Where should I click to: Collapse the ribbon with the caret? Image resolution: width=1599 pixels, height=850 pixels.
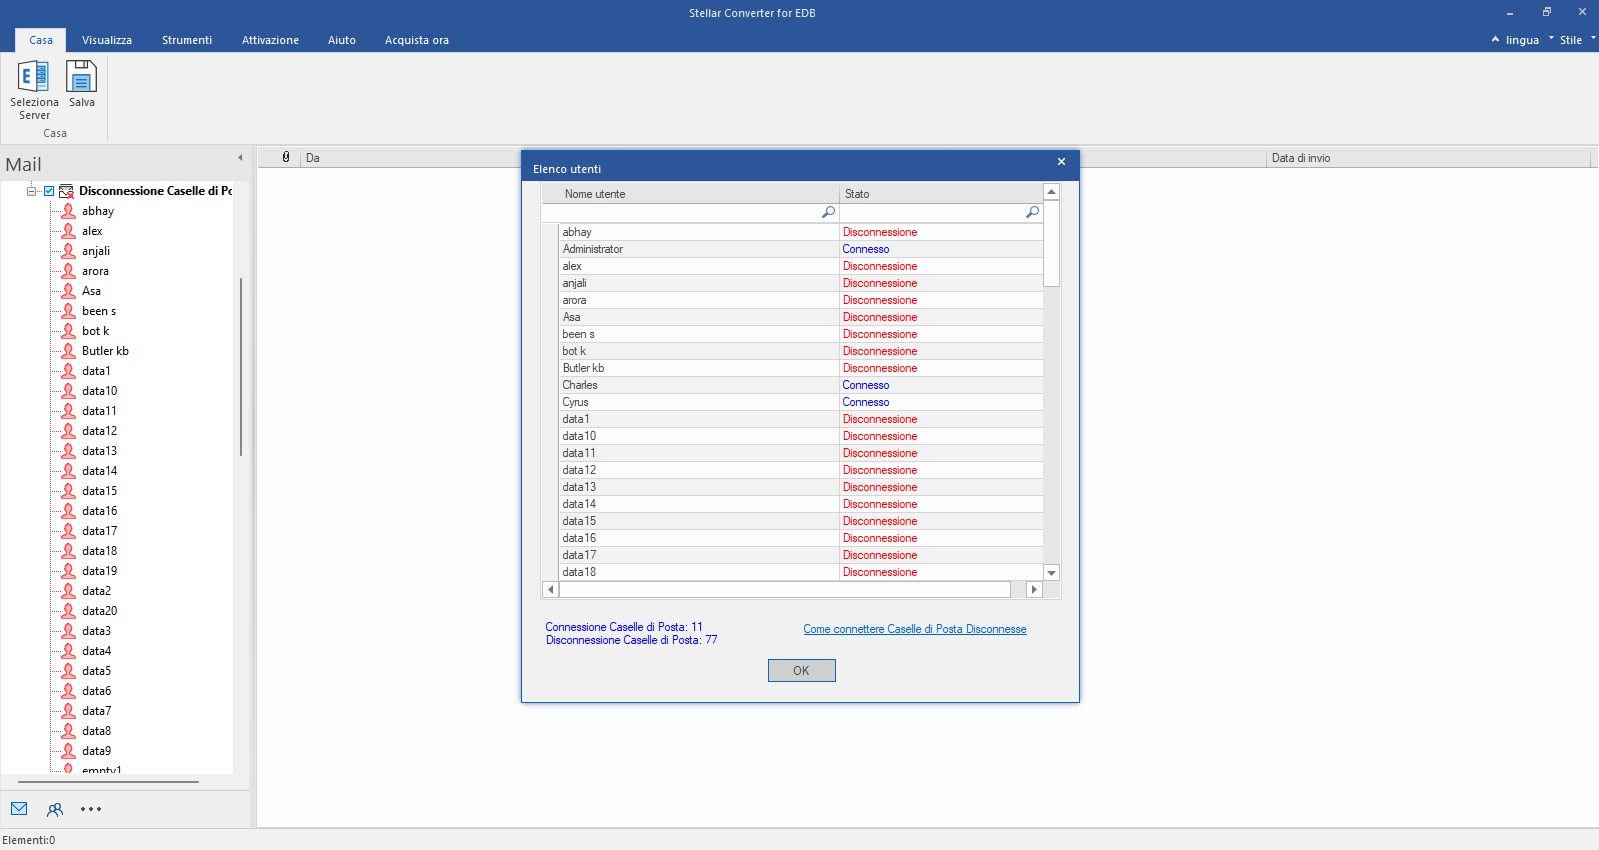pos(1495,39)
